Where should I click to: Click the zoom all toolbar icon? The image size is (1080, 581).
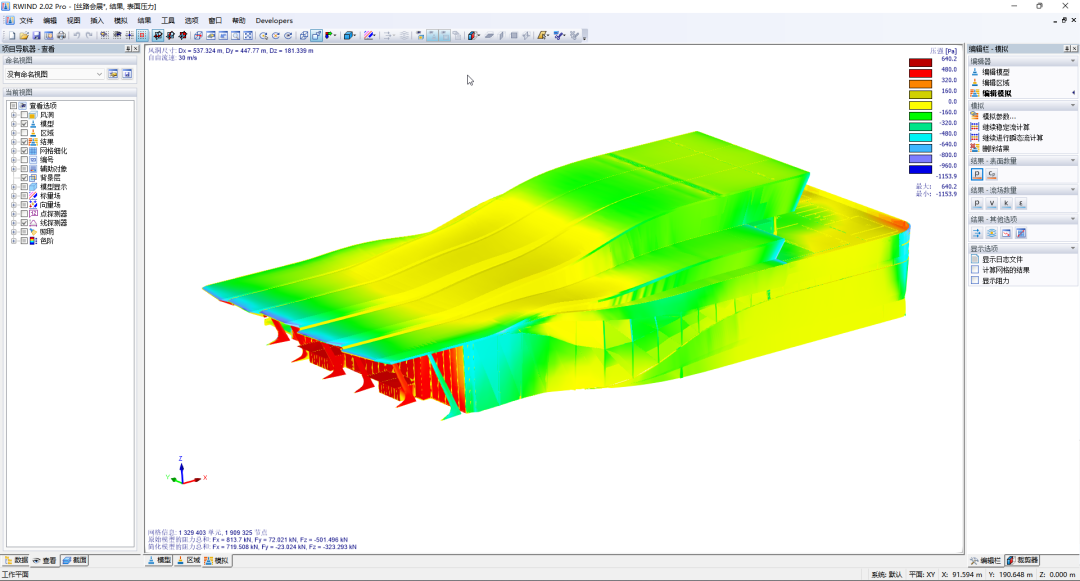click(x=248, y=35)
